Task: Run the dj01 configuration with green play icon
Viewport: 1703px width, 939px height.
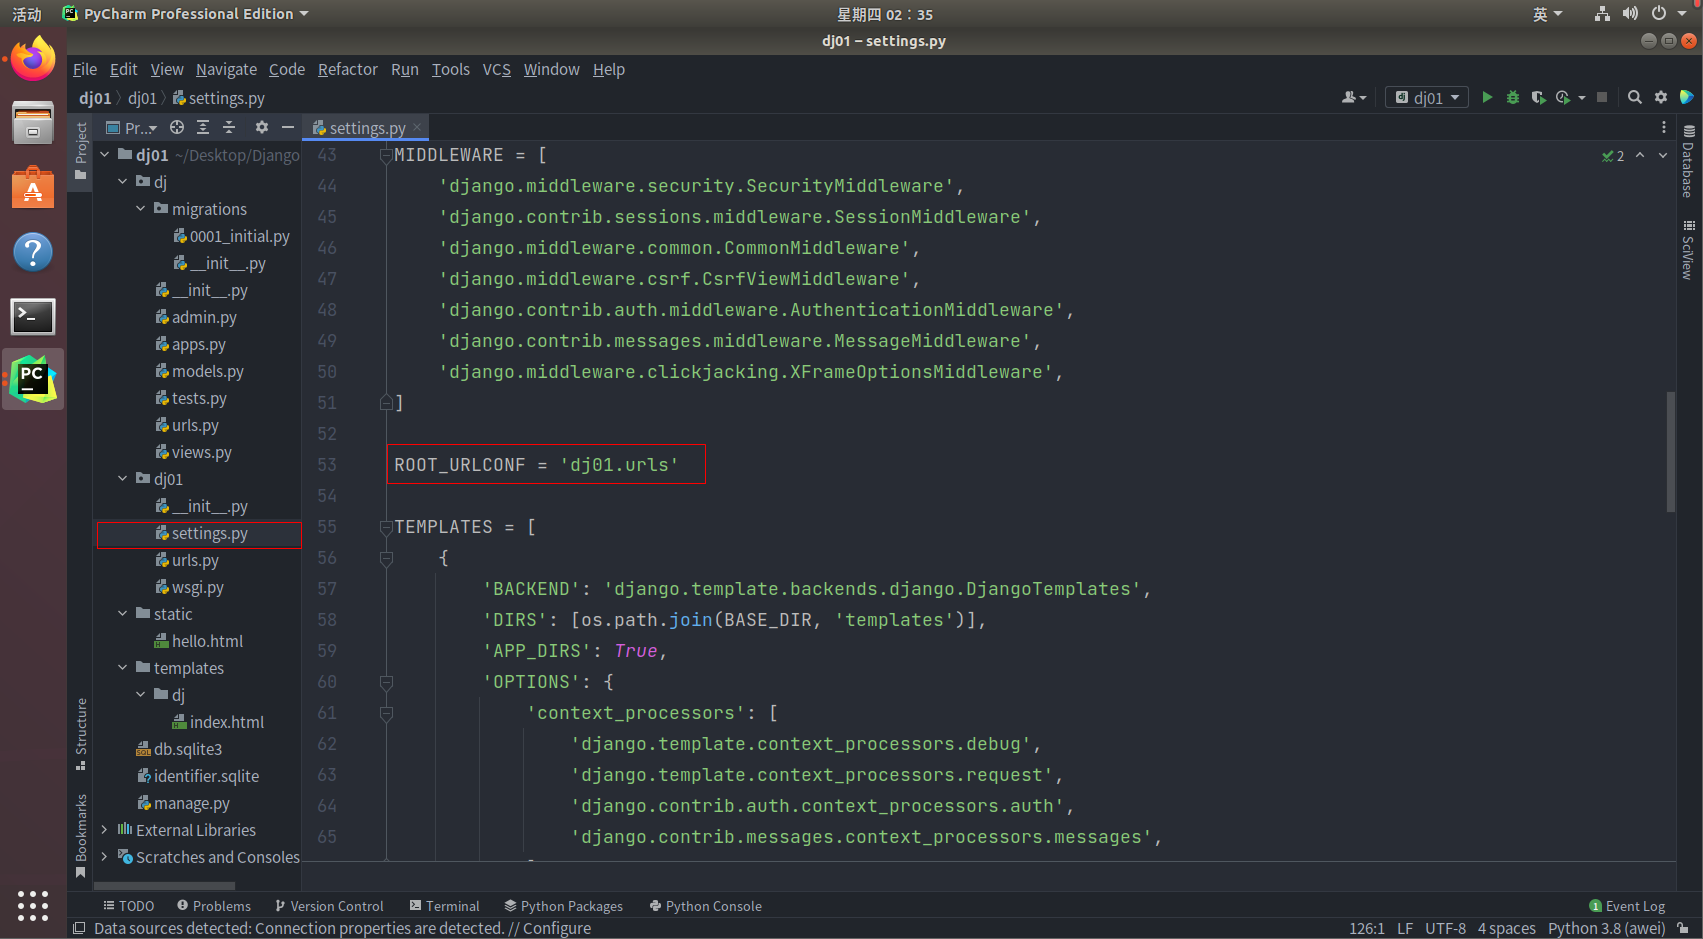Action: tap(1487, 97)
